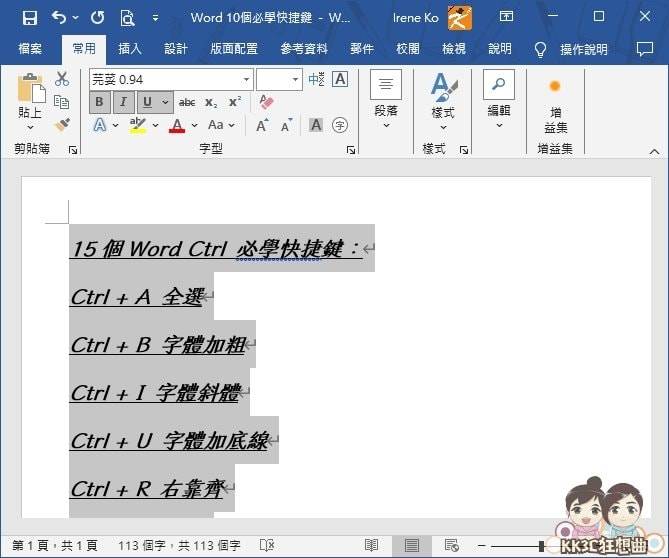The width and height of the screenshot is (669, 558).
Task: Open the comments pane speech bubble icon
Action: [x=645, y=49]
